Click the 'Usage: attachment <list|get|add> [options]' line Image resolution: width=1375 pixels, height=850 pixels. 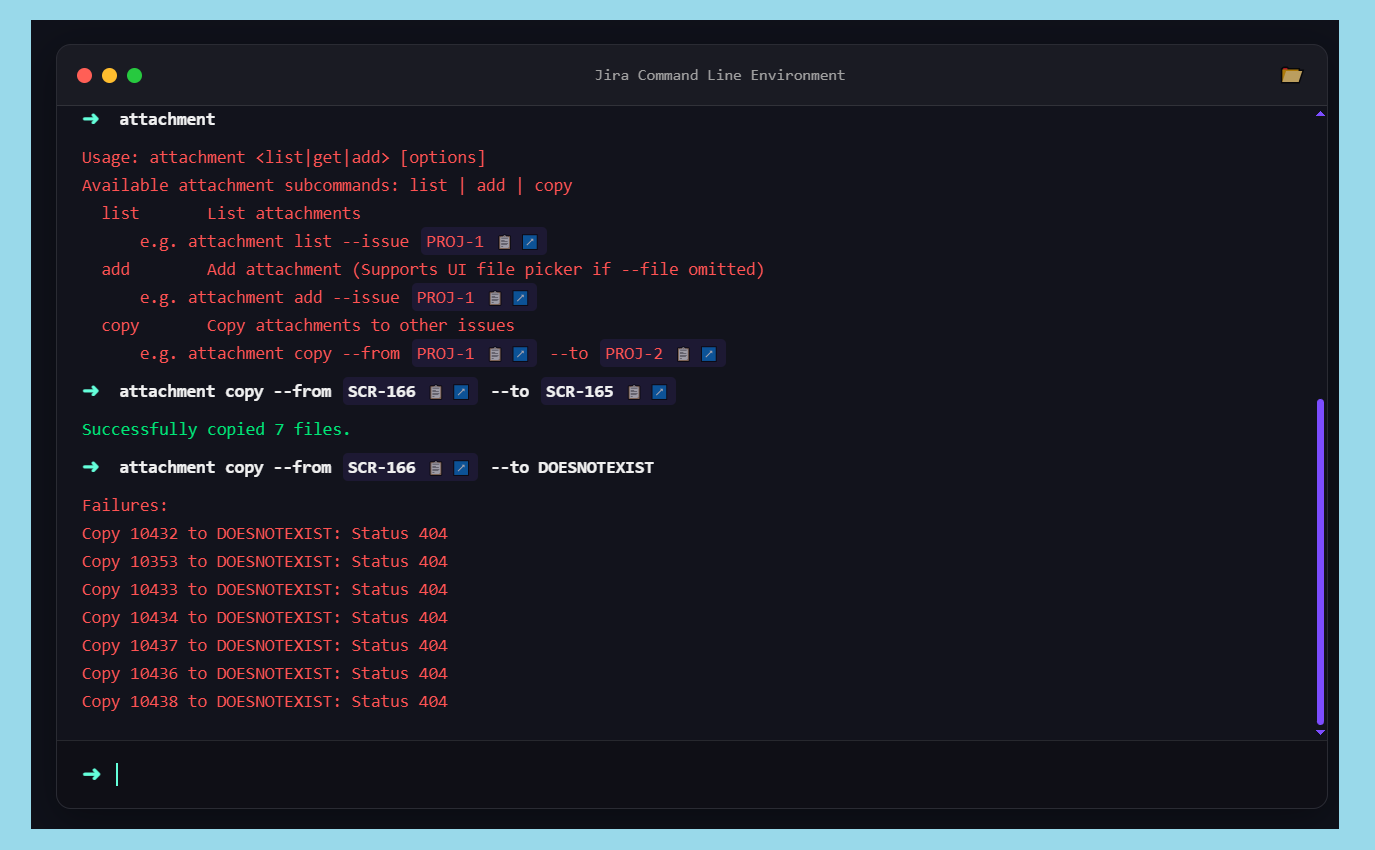pyautogui.click(x=284, y=158)
